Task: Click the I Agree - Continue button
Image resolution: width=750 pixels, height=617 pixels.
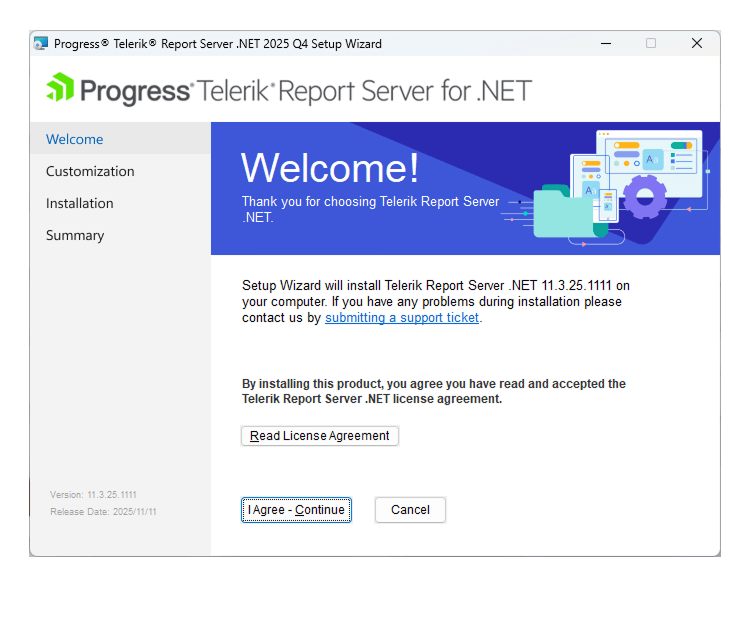Action: pyautogui.click(x=296, y=510)
